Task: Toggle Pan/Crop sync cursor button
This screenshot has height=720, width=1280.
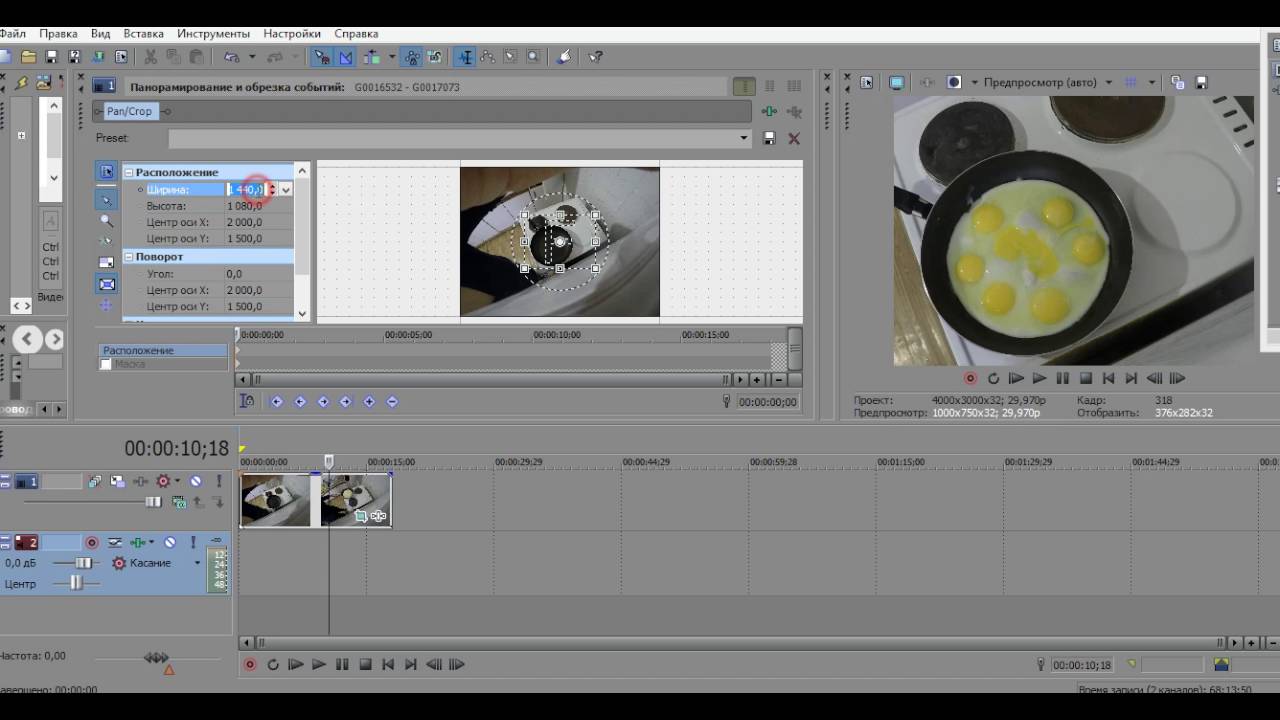Action: pyautogui.click(x=246, y=401)
